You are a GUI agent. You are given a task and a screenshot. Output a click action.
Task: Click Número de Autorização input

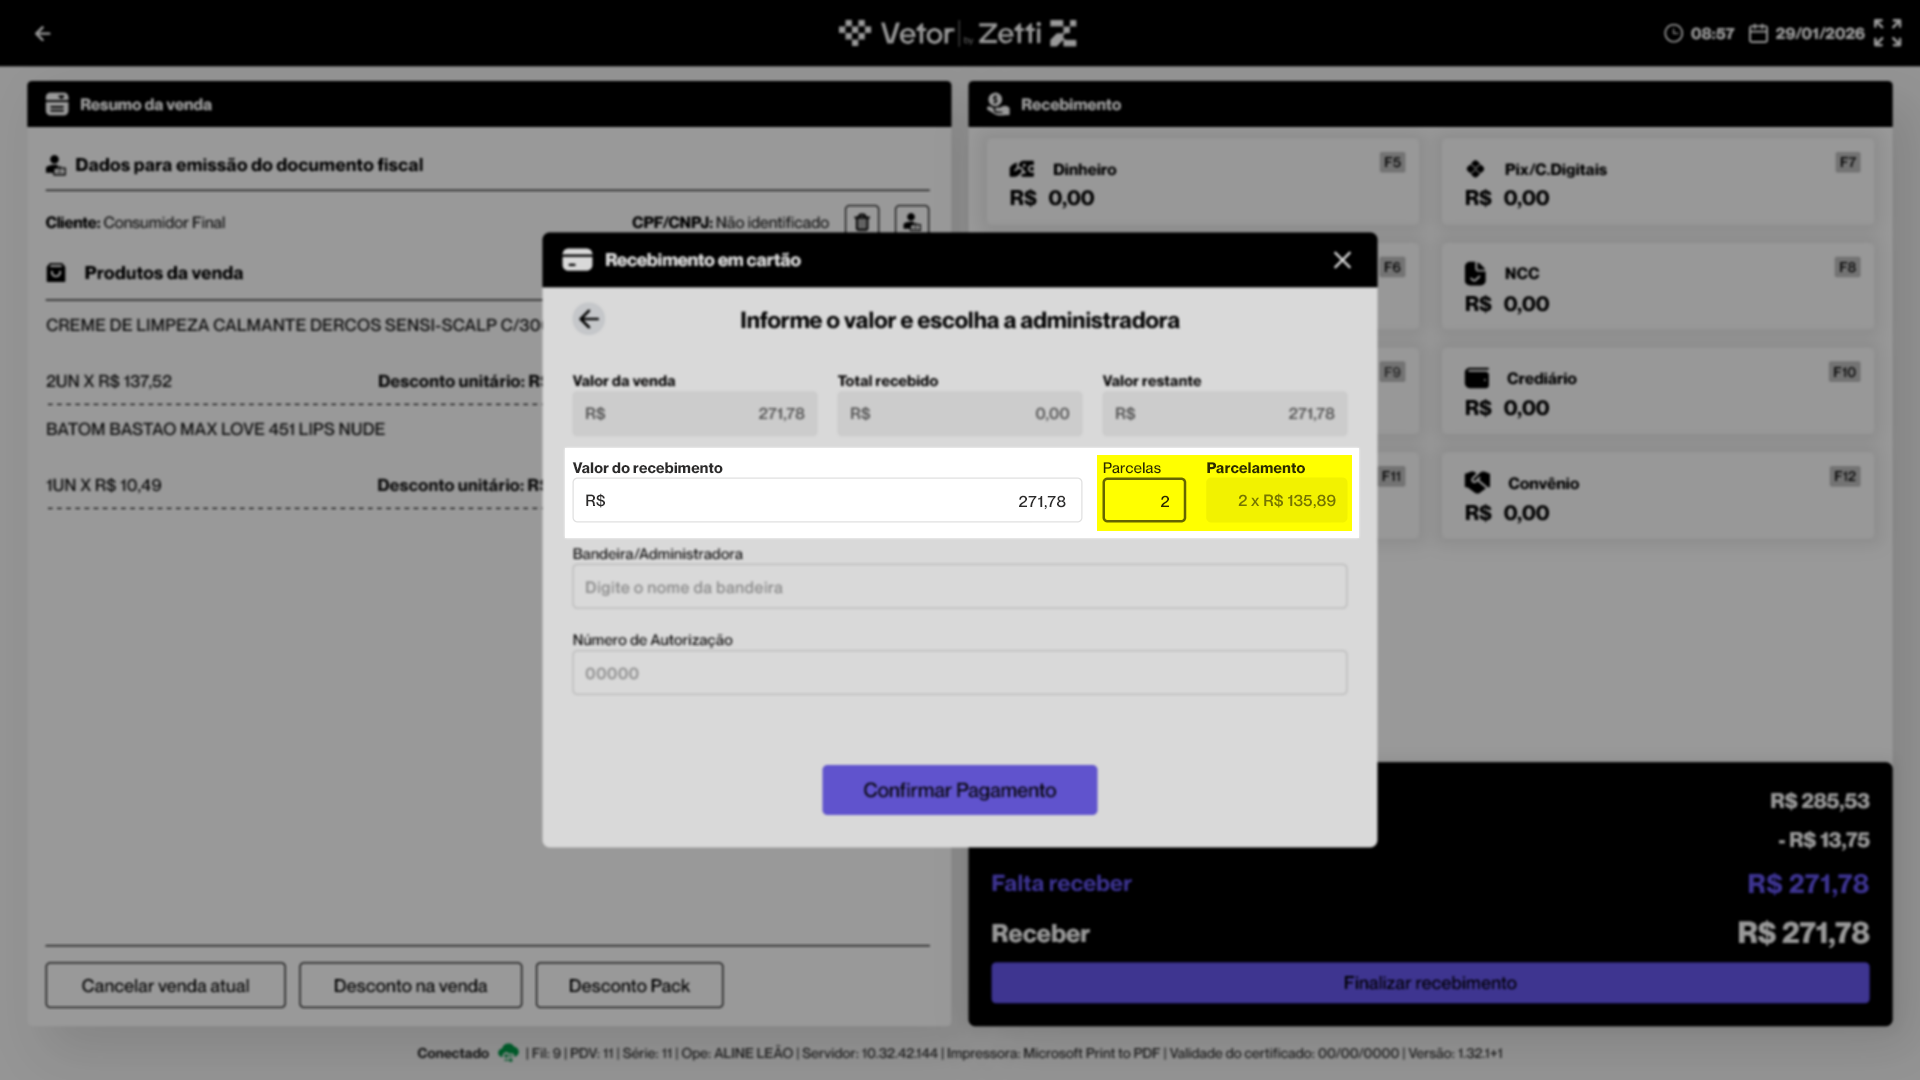click(959, 673)
